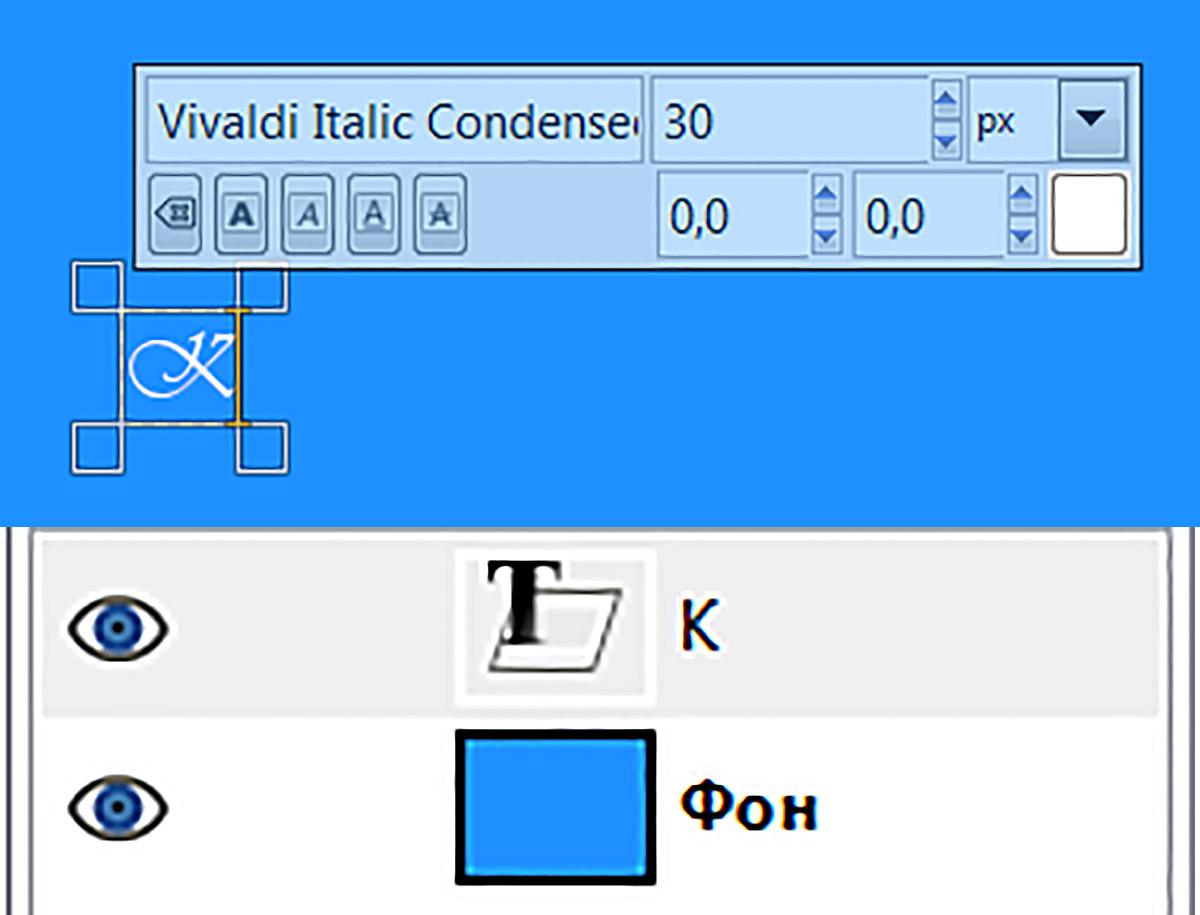
Task: Decrease font size with down arrow
Action: [945, 141]
